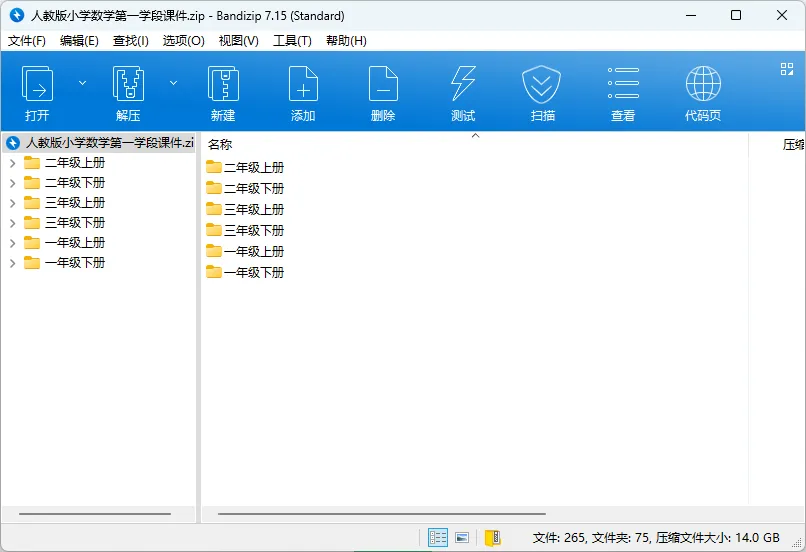The width and height of the screenshot is (806, 552).
Task: Click the tree panel horizontal scrollbar
Action: 95,513
